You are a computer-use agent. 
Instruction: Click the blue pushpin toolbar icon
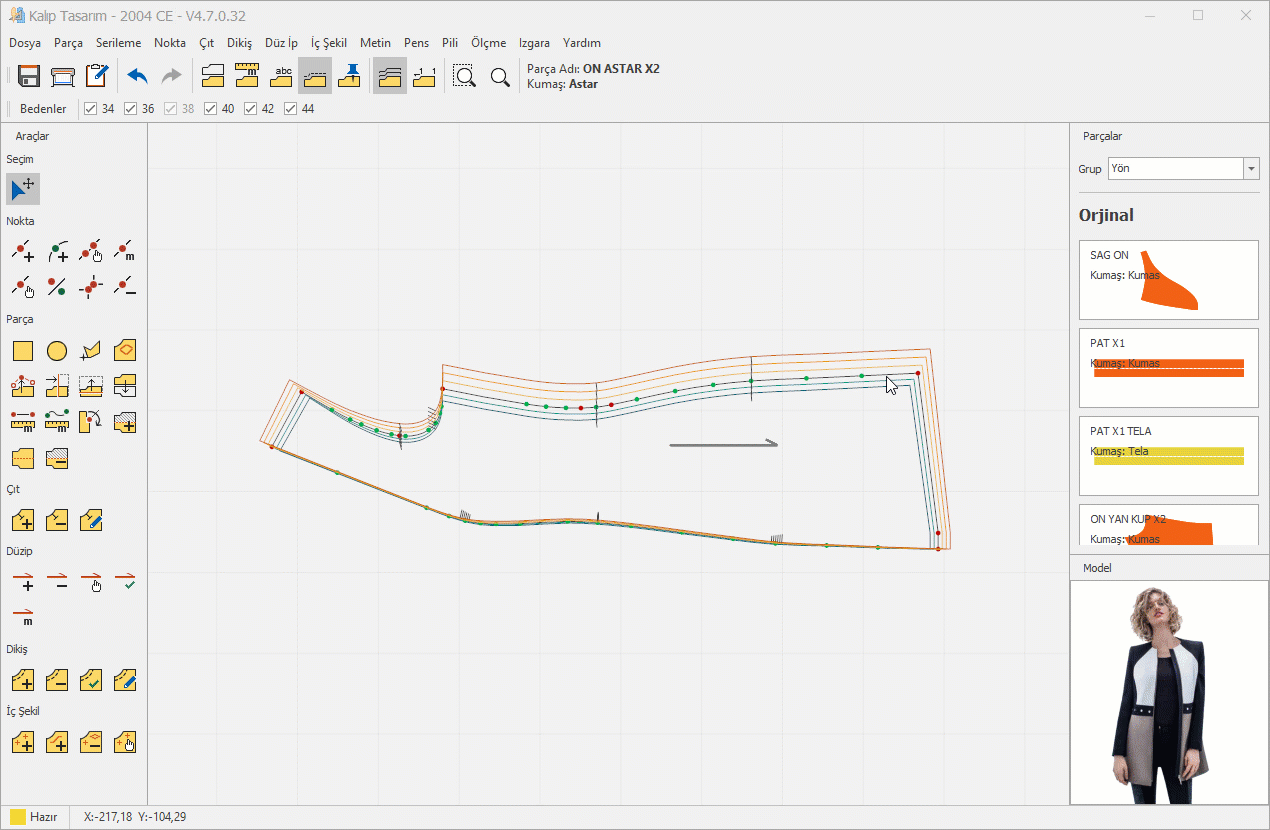coord(350,76)
